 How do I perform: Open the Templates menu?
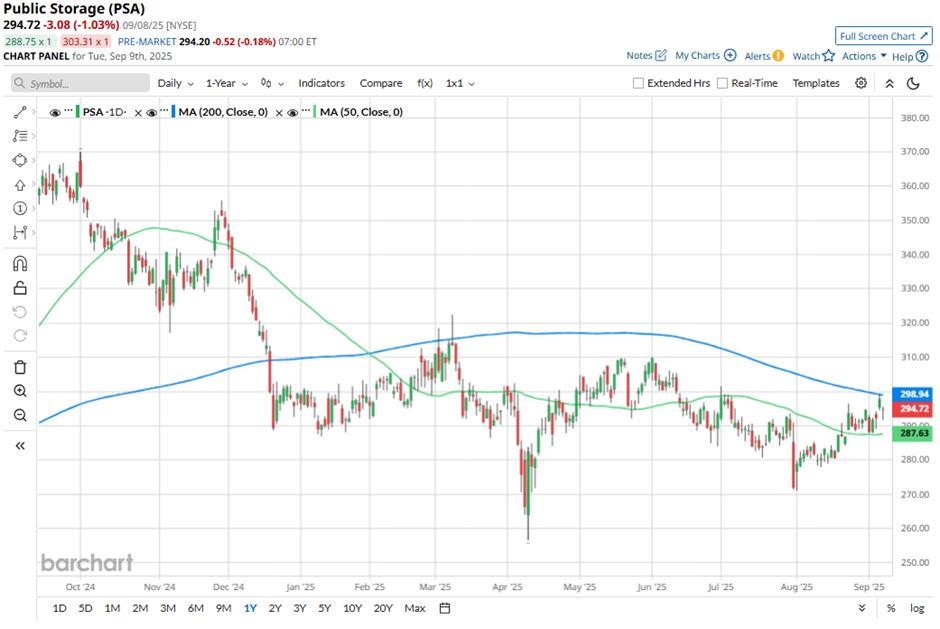[x=816, y=83]
